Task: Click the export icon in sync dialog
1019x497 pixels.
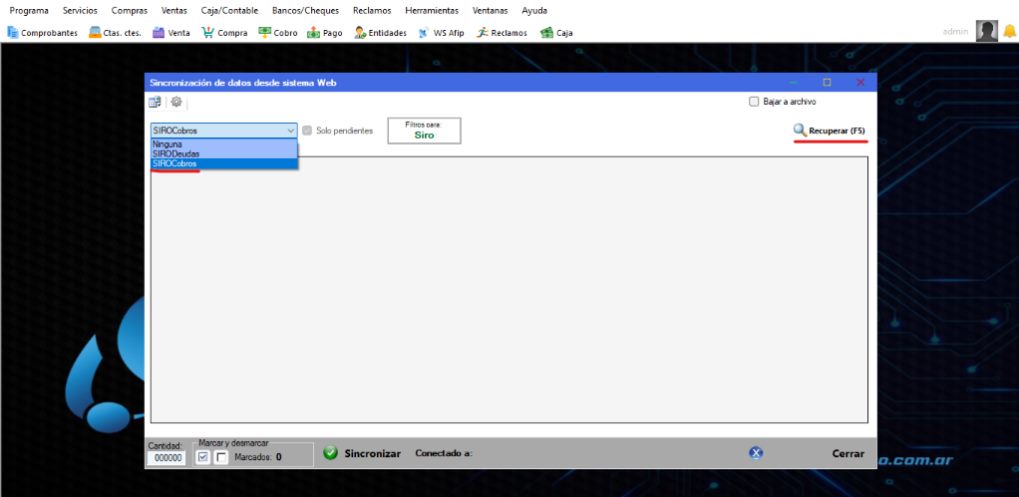Action: 155,102
